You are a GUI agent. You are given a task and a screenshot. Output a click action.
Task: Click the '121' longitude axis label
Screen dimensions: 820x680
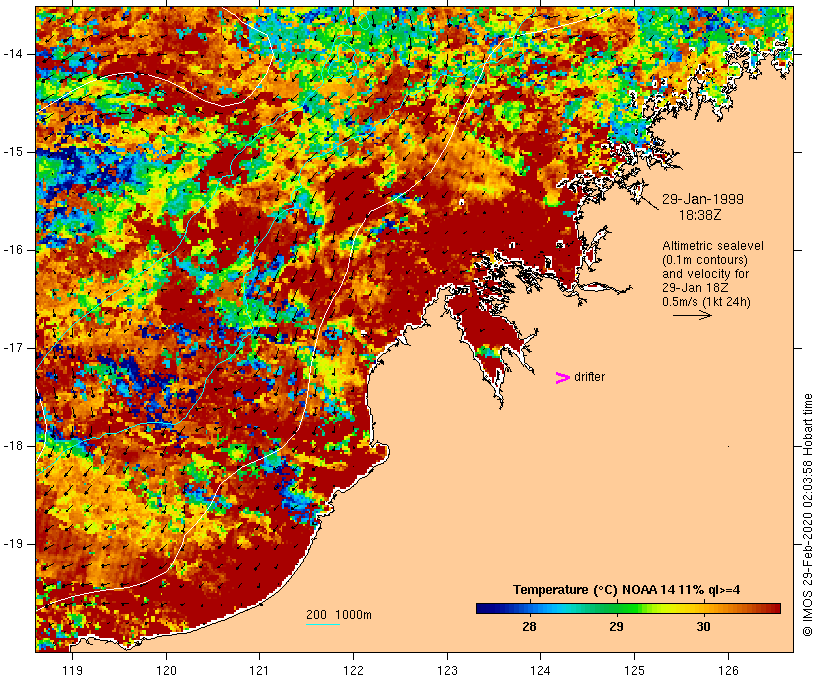point(259,670)
